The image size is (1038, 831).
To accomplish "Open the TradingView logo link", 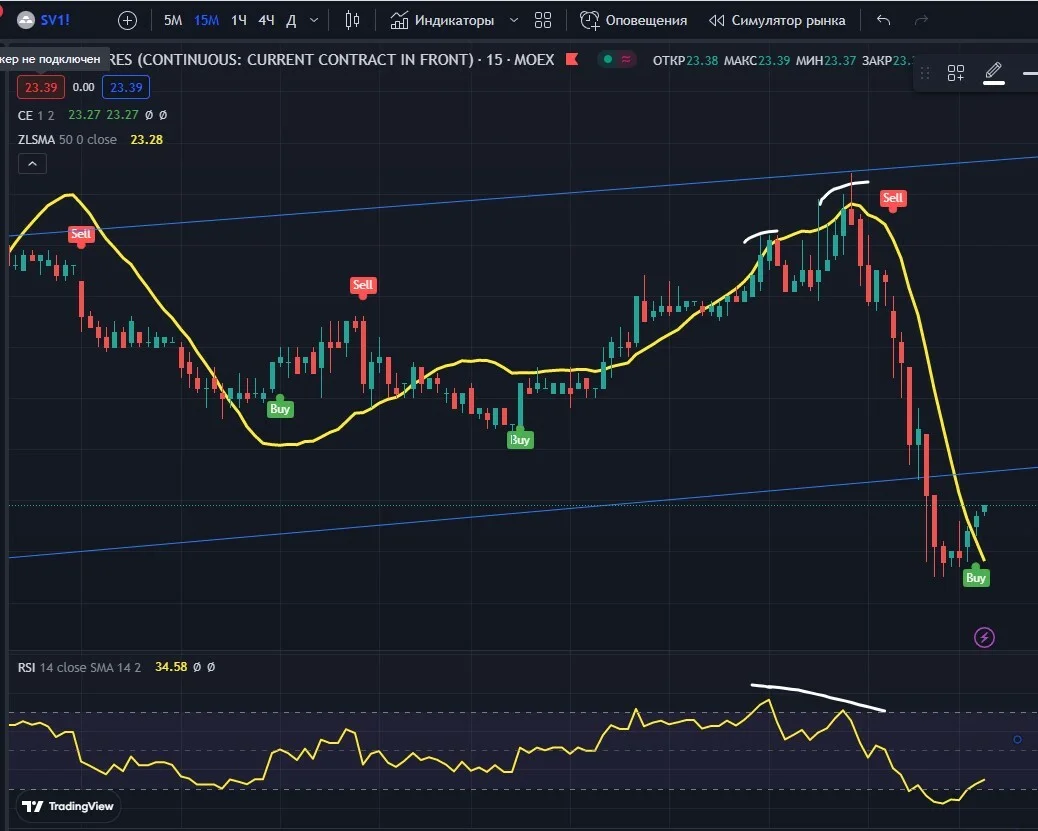I will pyautogui.click(x=68, y=807).
